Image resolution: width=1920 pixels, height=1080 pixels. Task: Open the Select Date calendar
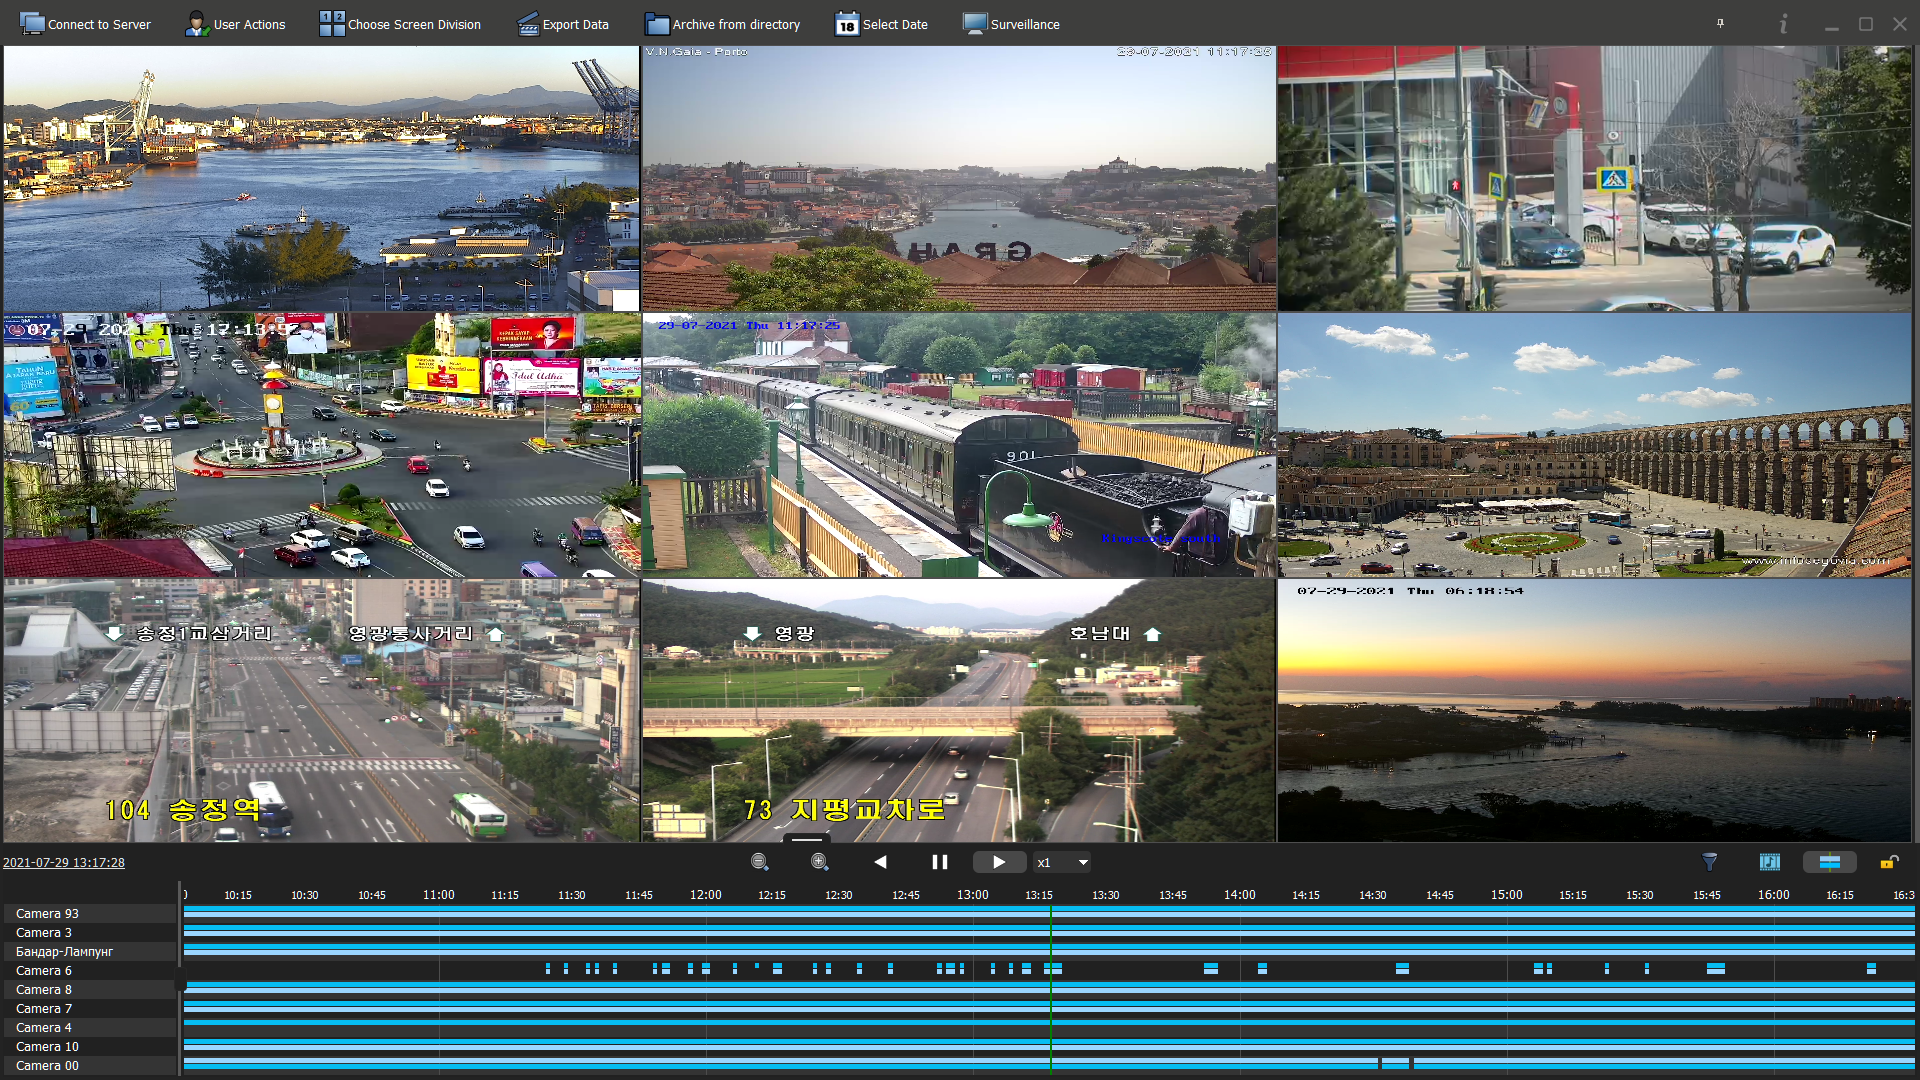882,24
